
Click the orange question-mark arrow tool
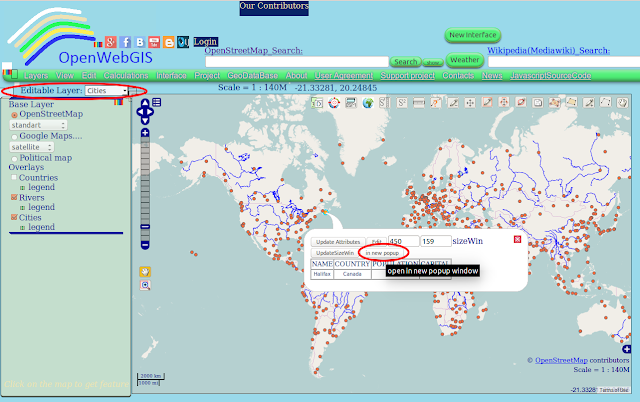point(436,103)
